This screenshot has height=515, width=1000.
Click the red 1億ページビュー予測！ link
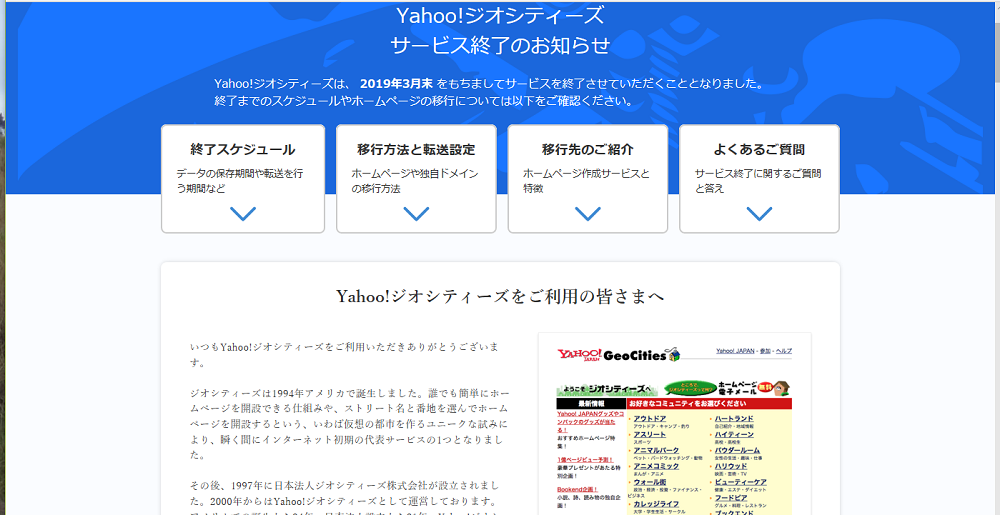[x=585, y=459]
